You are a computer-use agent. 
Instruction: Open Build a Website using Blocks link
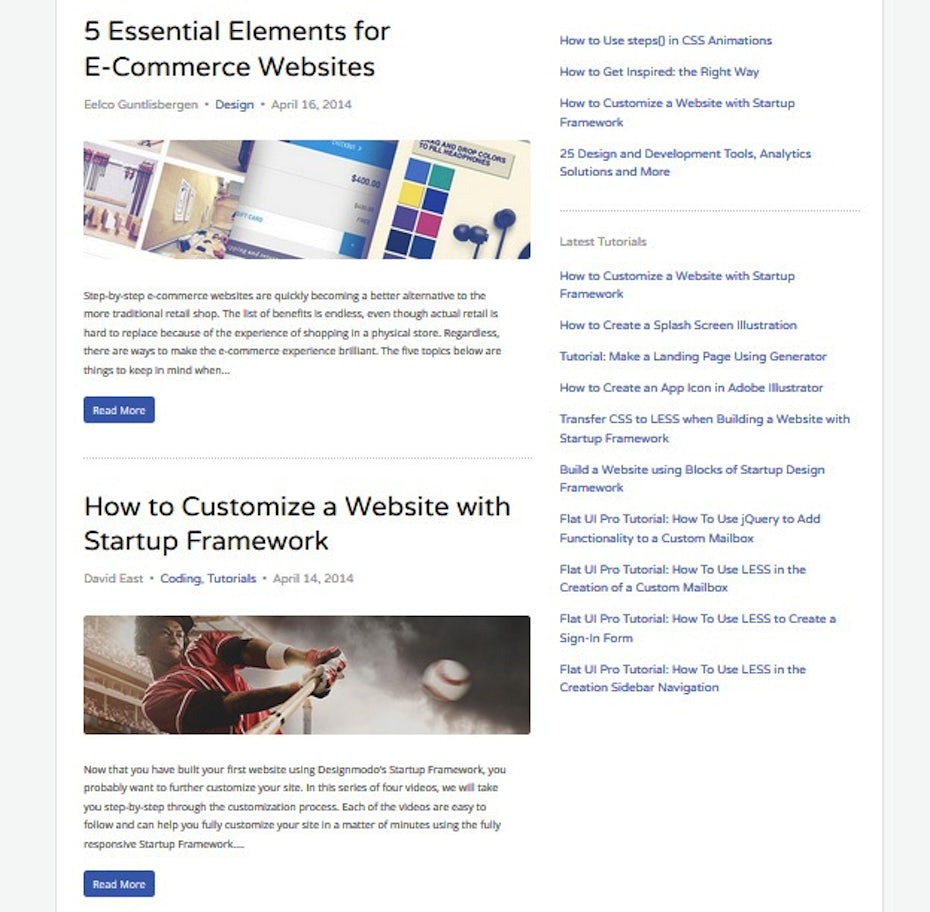point(692,479)
